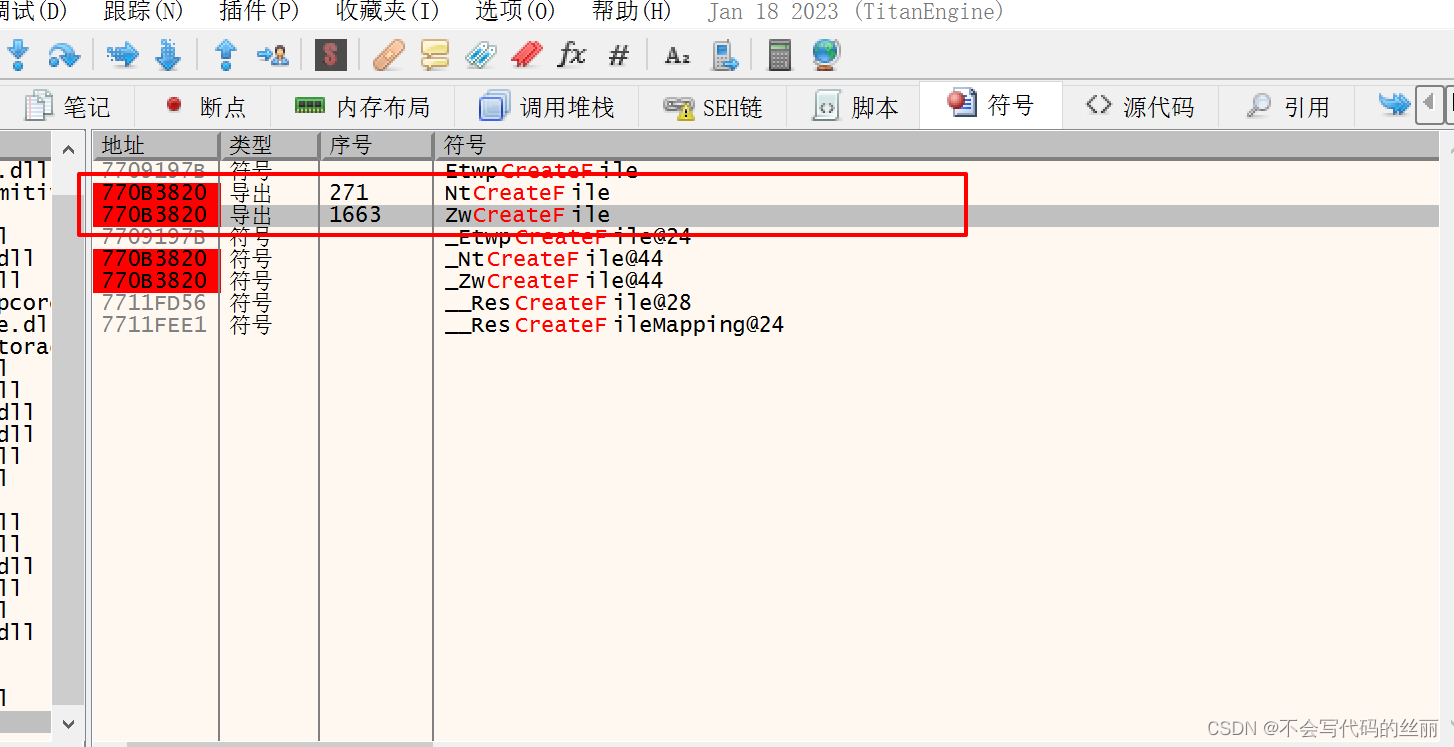The image size is (1454, 747).
Task: Open the 引用 references tab
Action: point(1288,107)
